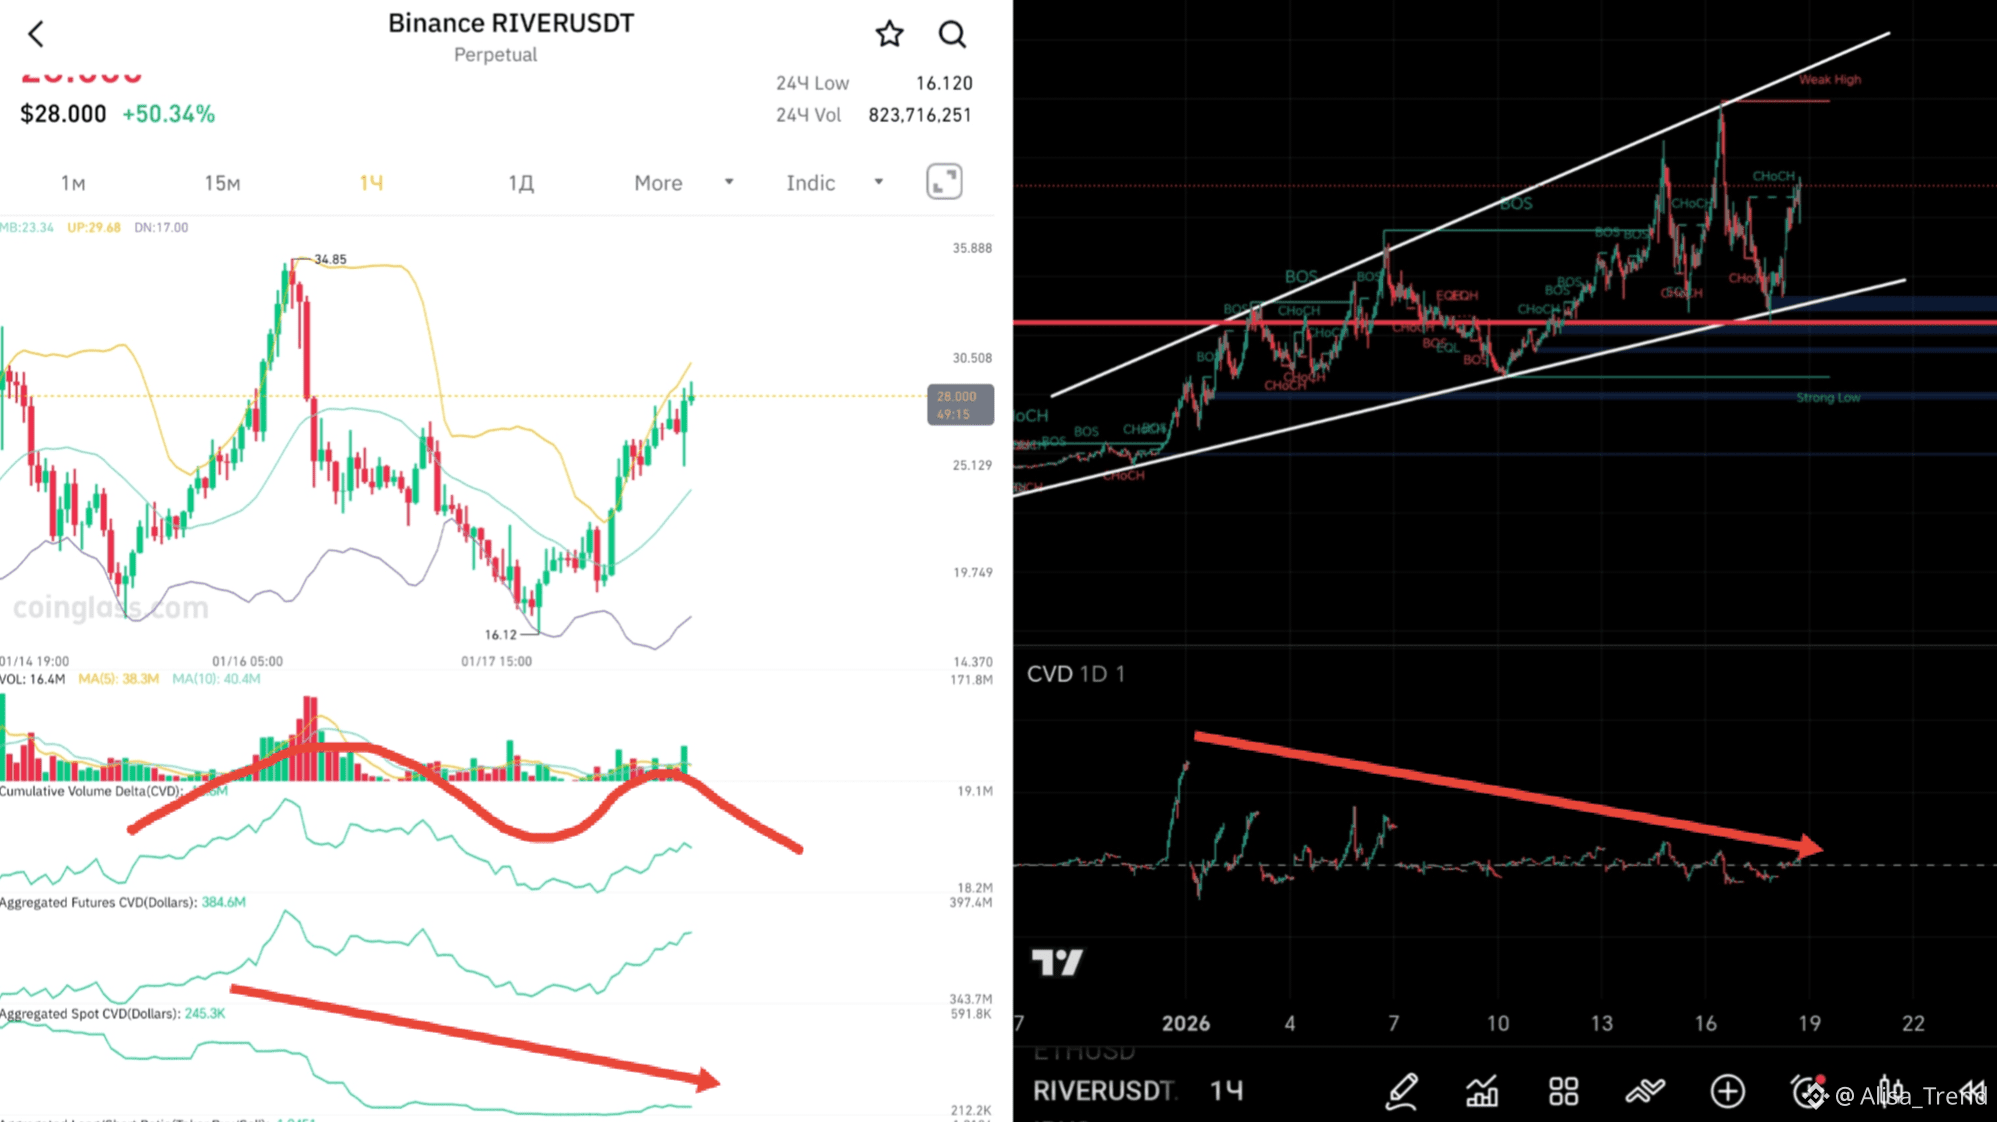Select the 1Д daily timeframe
This screenshot has width=1997, height=1122.
click(x=521, y=183)
